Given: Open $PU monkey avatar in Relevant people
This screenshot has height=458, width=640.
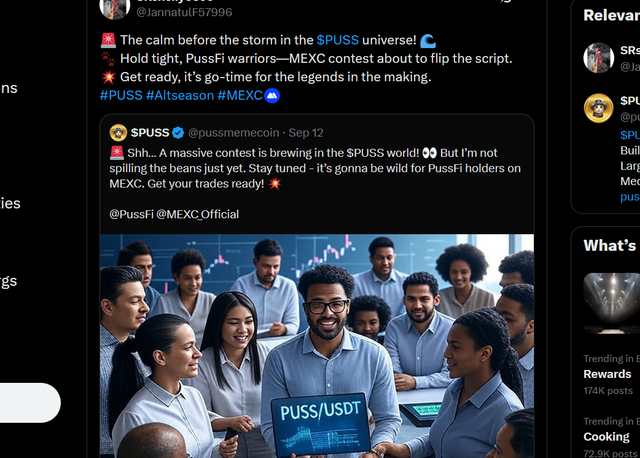Looking at the screenshot, I should (598, 109).
